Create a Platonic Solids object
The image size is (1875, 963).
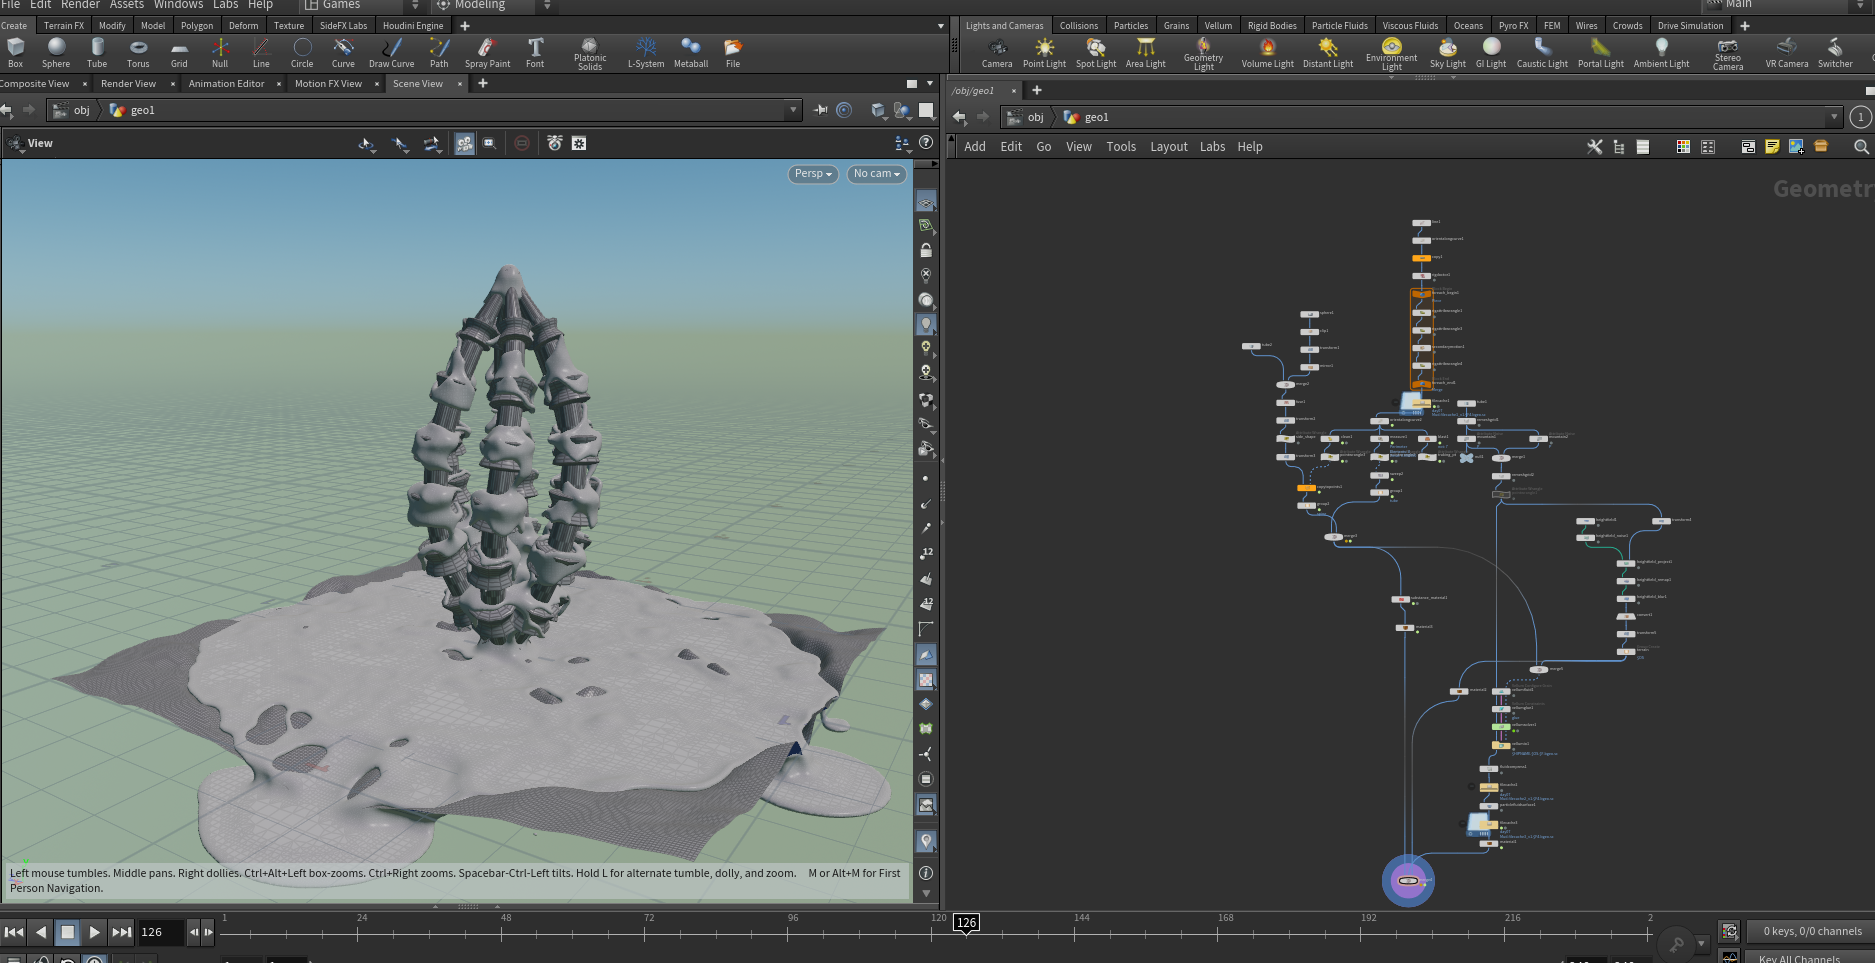pyautogui.click(x=590, y=53)
